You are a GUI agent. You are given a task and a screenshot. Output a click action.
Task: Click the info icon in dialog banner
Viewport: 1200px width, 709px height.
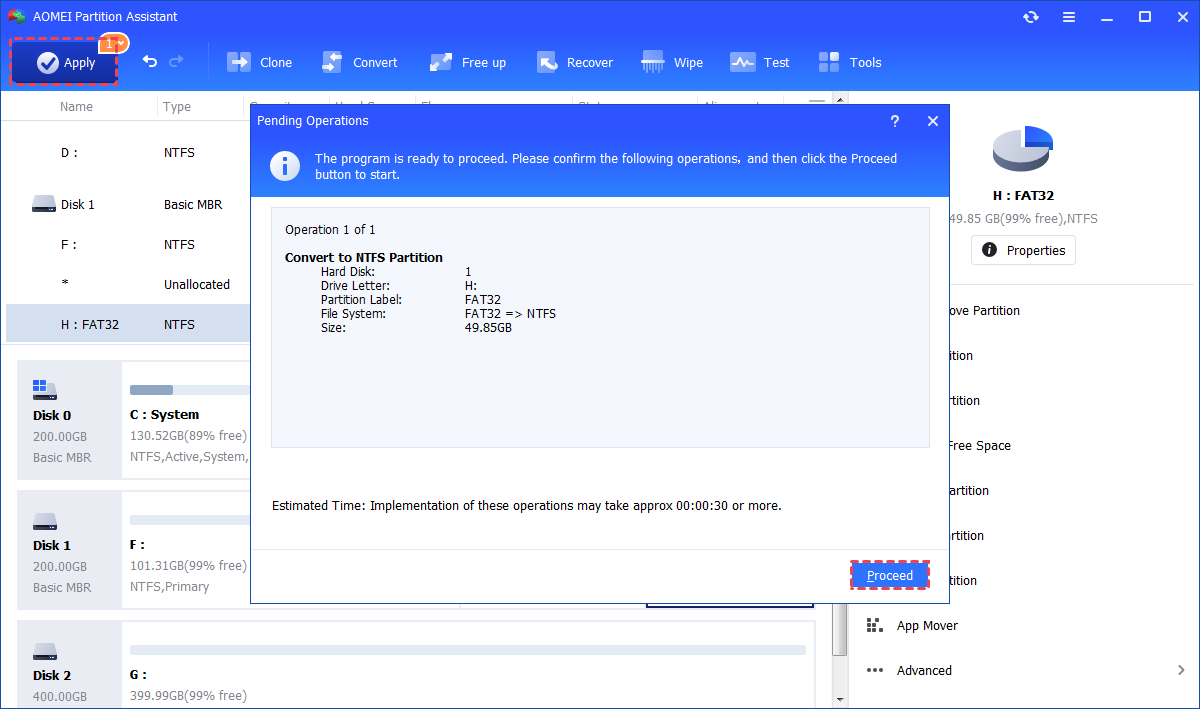(285, 166)
